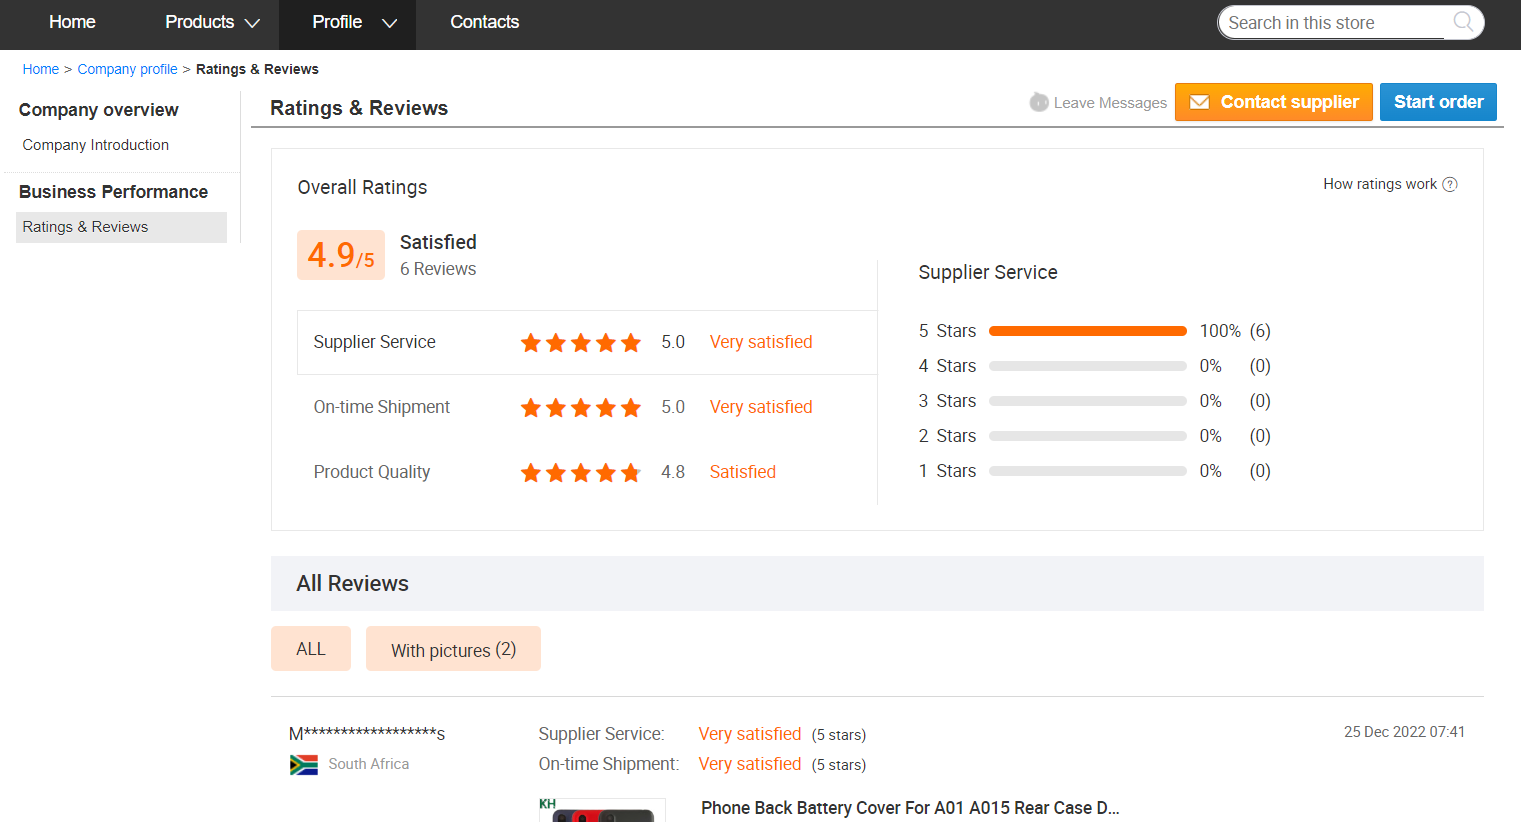
Task: Open Company Introduction in the sidebar
Action: point(96,145)
